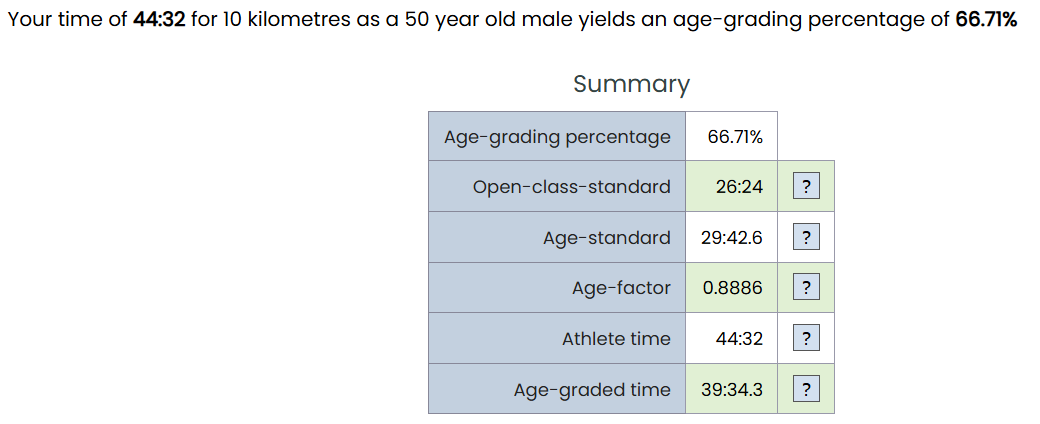Select the Age-grading percentage label cell
Image resolution: width=1040 pixels, height=424 pixels.
[x=557, y=137]
